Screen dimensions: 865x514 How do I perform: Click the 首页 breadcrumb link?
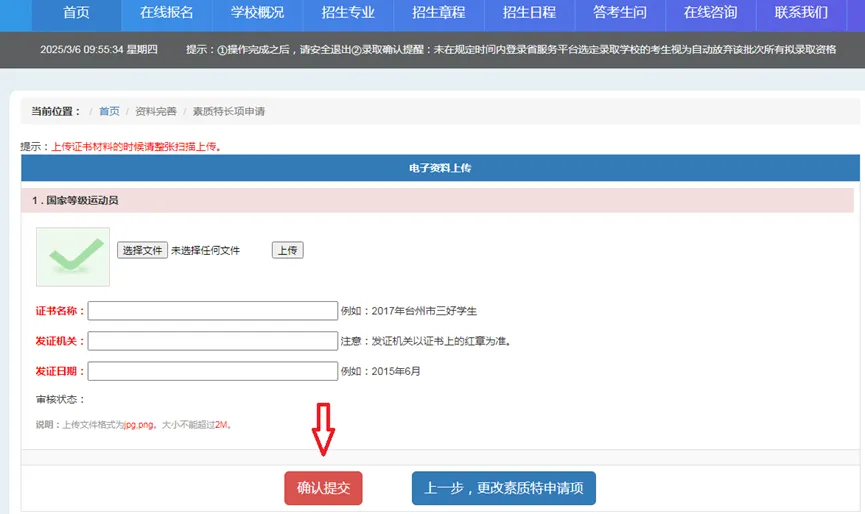(x=109, y=112)
